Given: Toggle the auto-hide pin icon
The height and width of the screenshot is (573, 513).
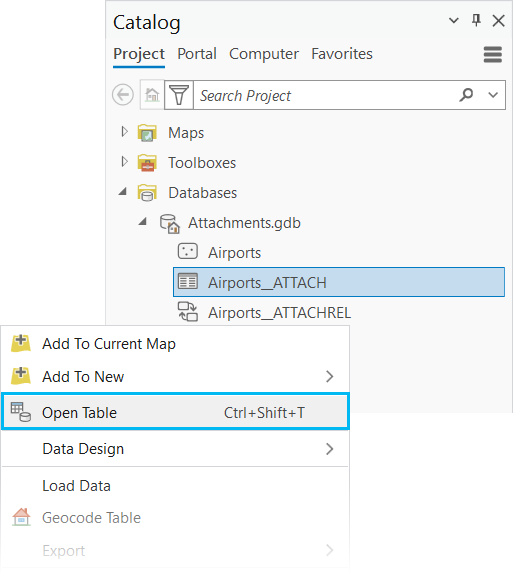Looking at the screenshot, I should [x=476, y=20].
